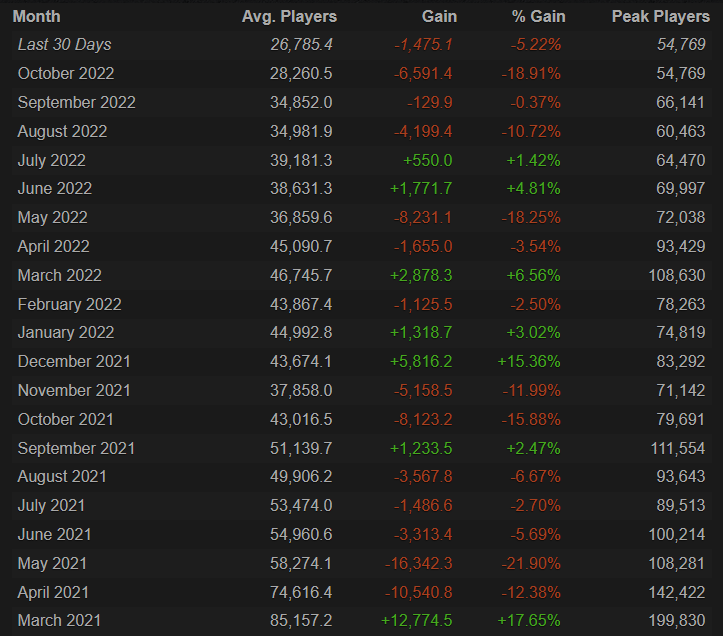Click the % Gain column header
Image resolution: width=723 pixels, height=636 pixels.
pyautogui.click(x=538, y=17)
